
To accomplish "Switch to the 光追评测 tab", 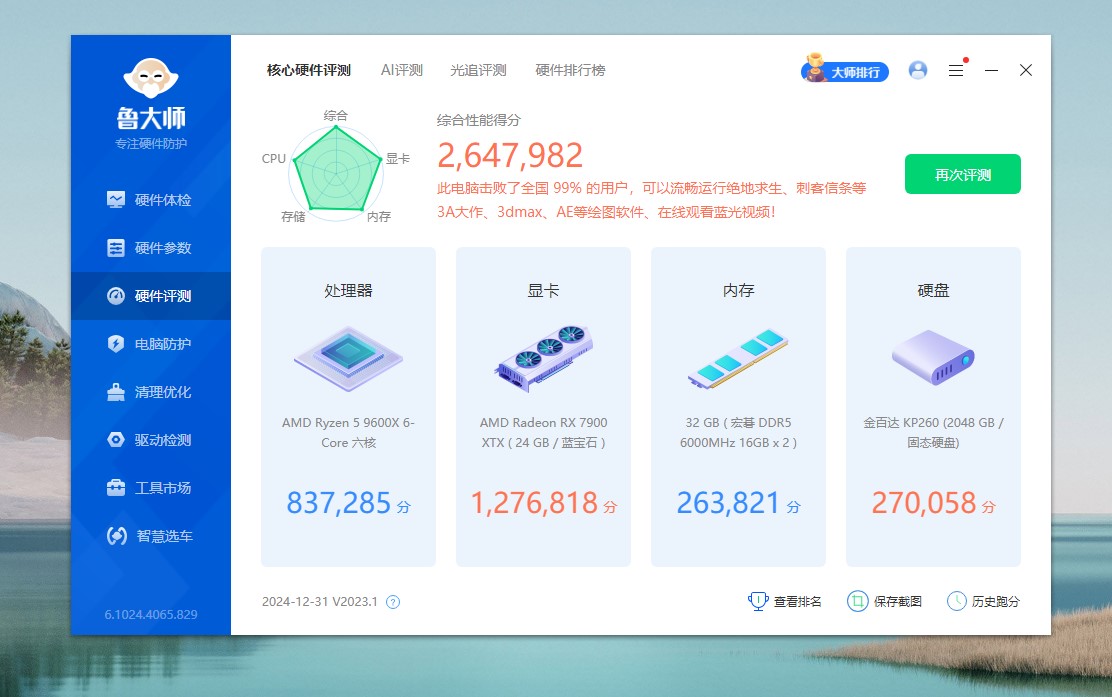I will pos(478,70).
